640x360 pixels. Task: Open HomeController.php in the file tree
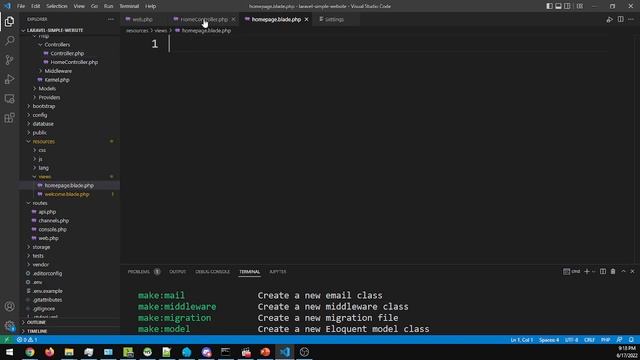click(74, 62)
